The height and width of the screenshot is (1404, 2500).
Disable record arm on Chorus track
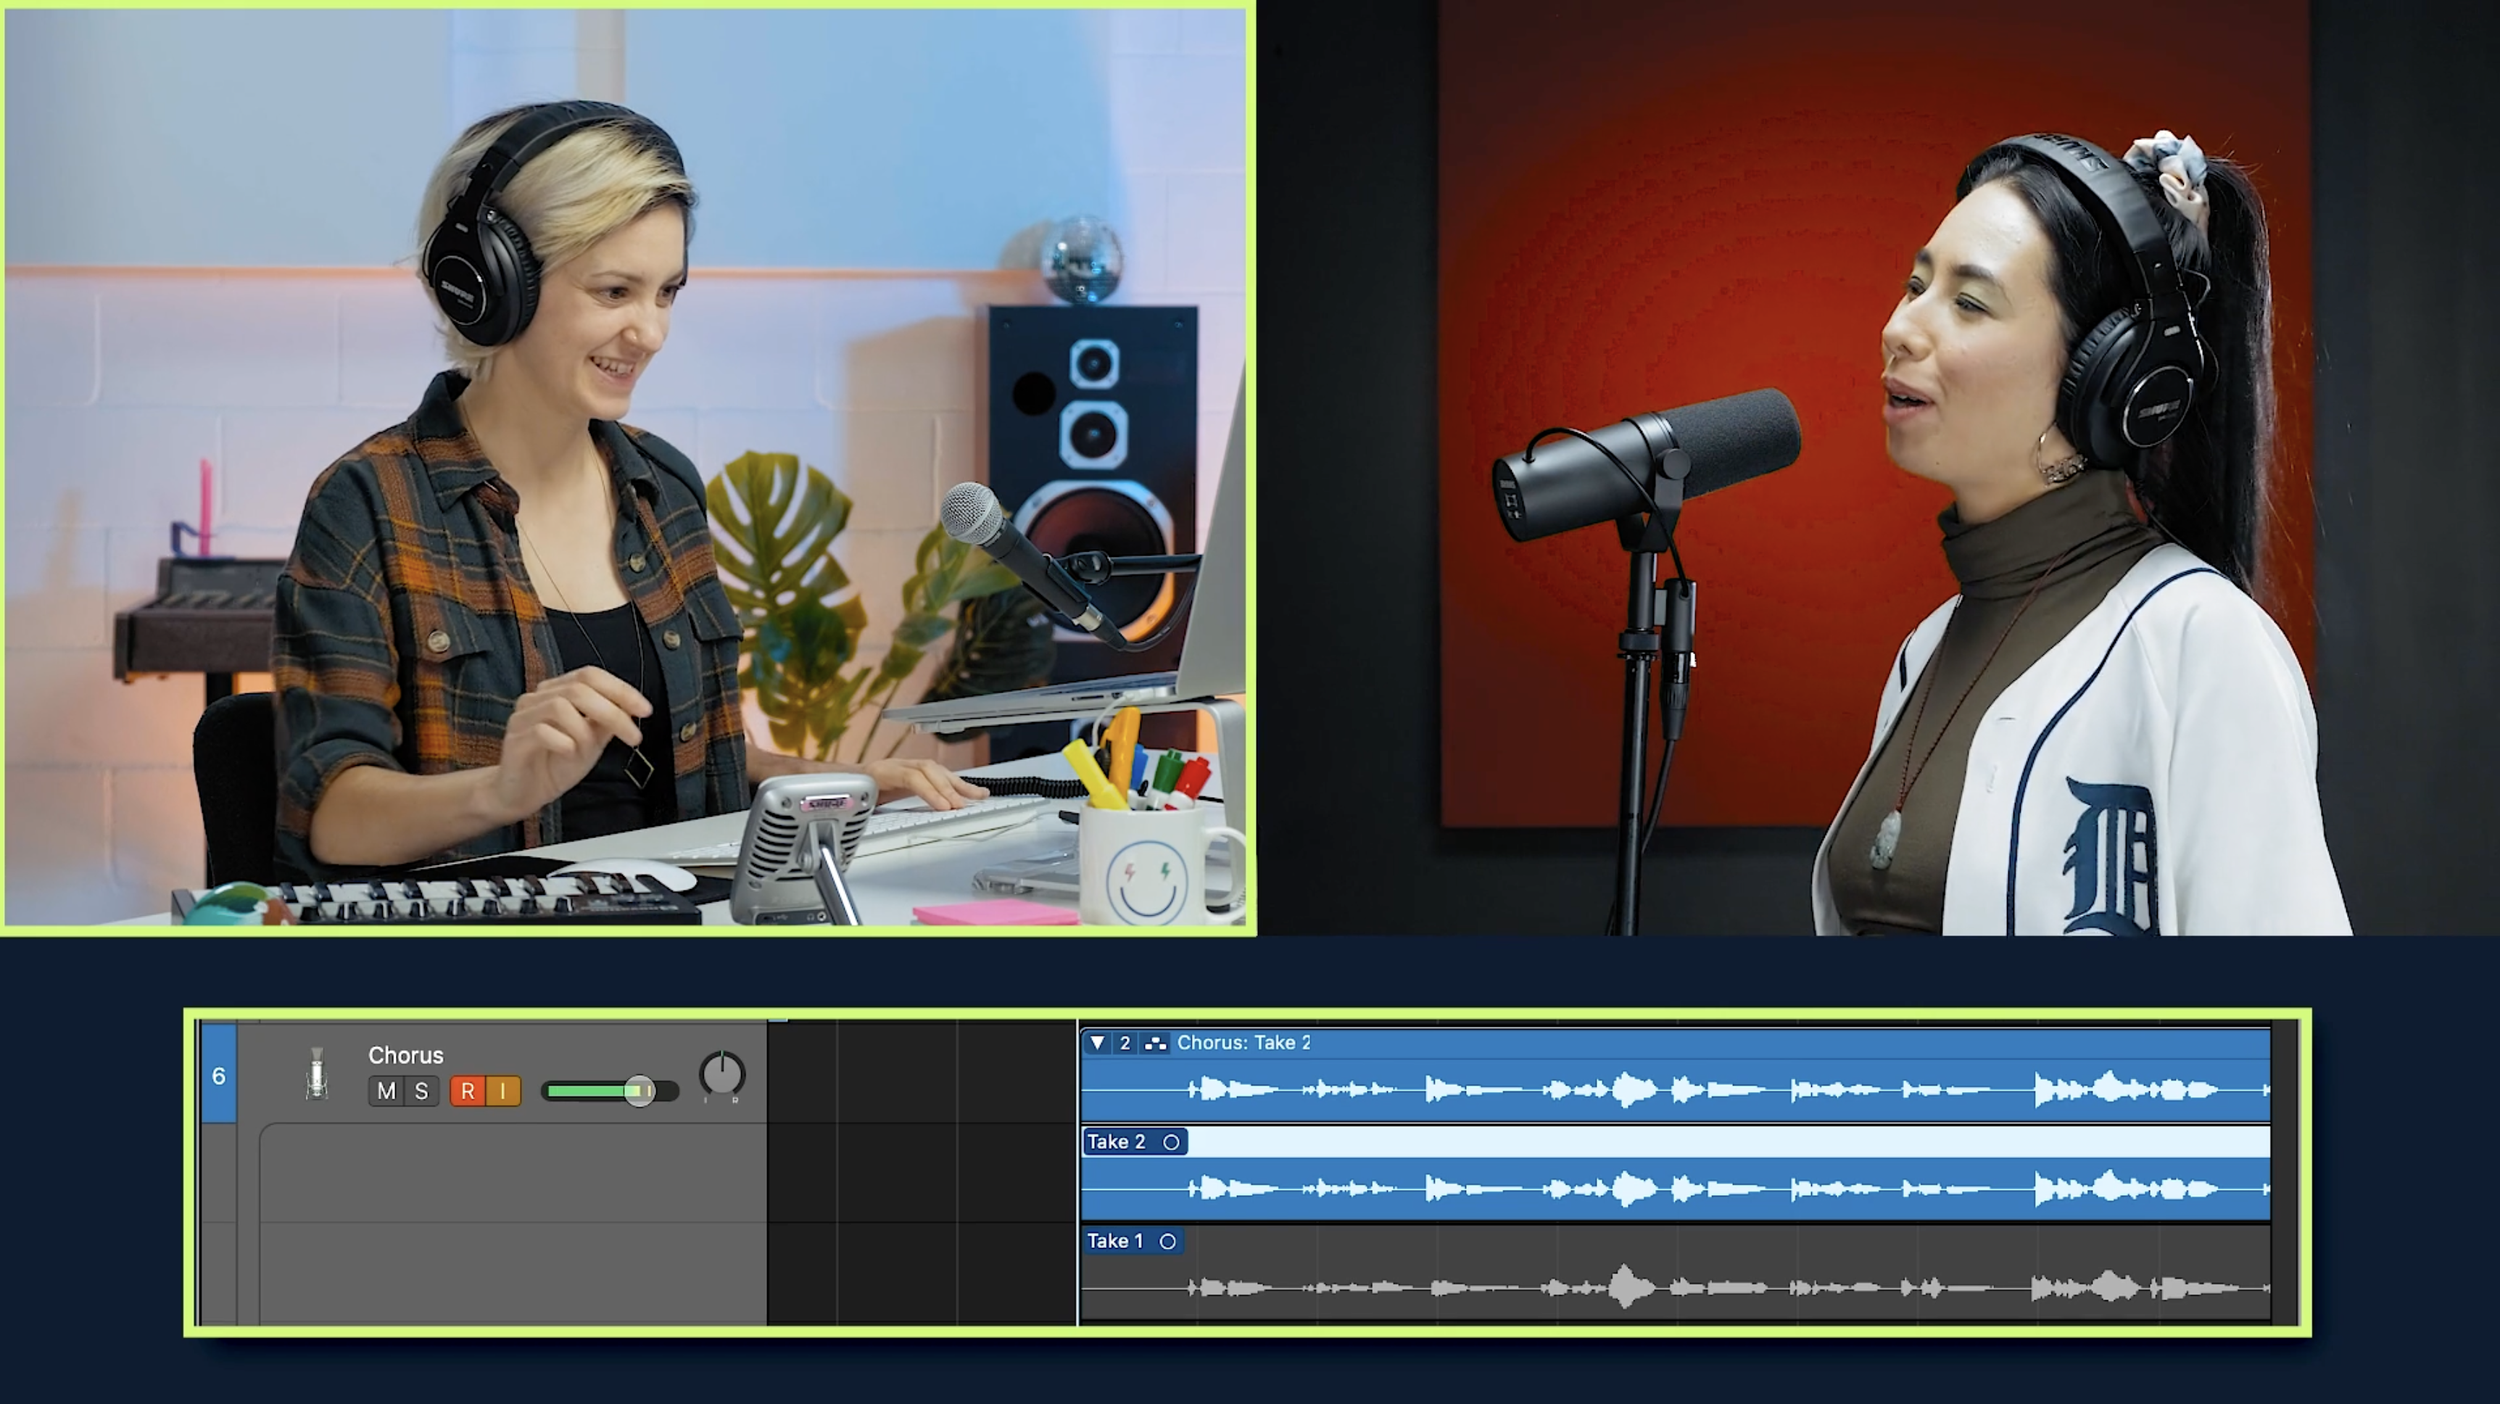pyautogui.click(x=467, y=1091)
